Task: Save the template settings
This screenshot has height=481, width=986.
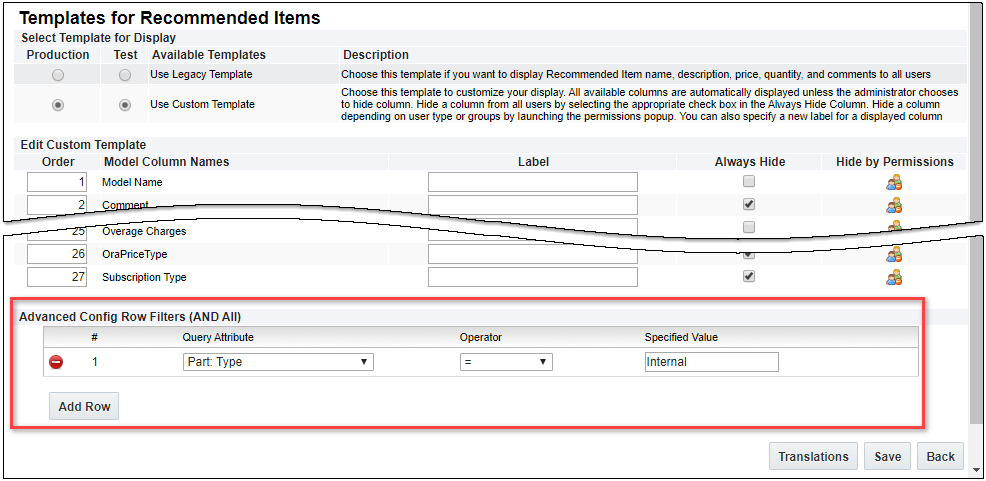Action: tap(887, 456)
